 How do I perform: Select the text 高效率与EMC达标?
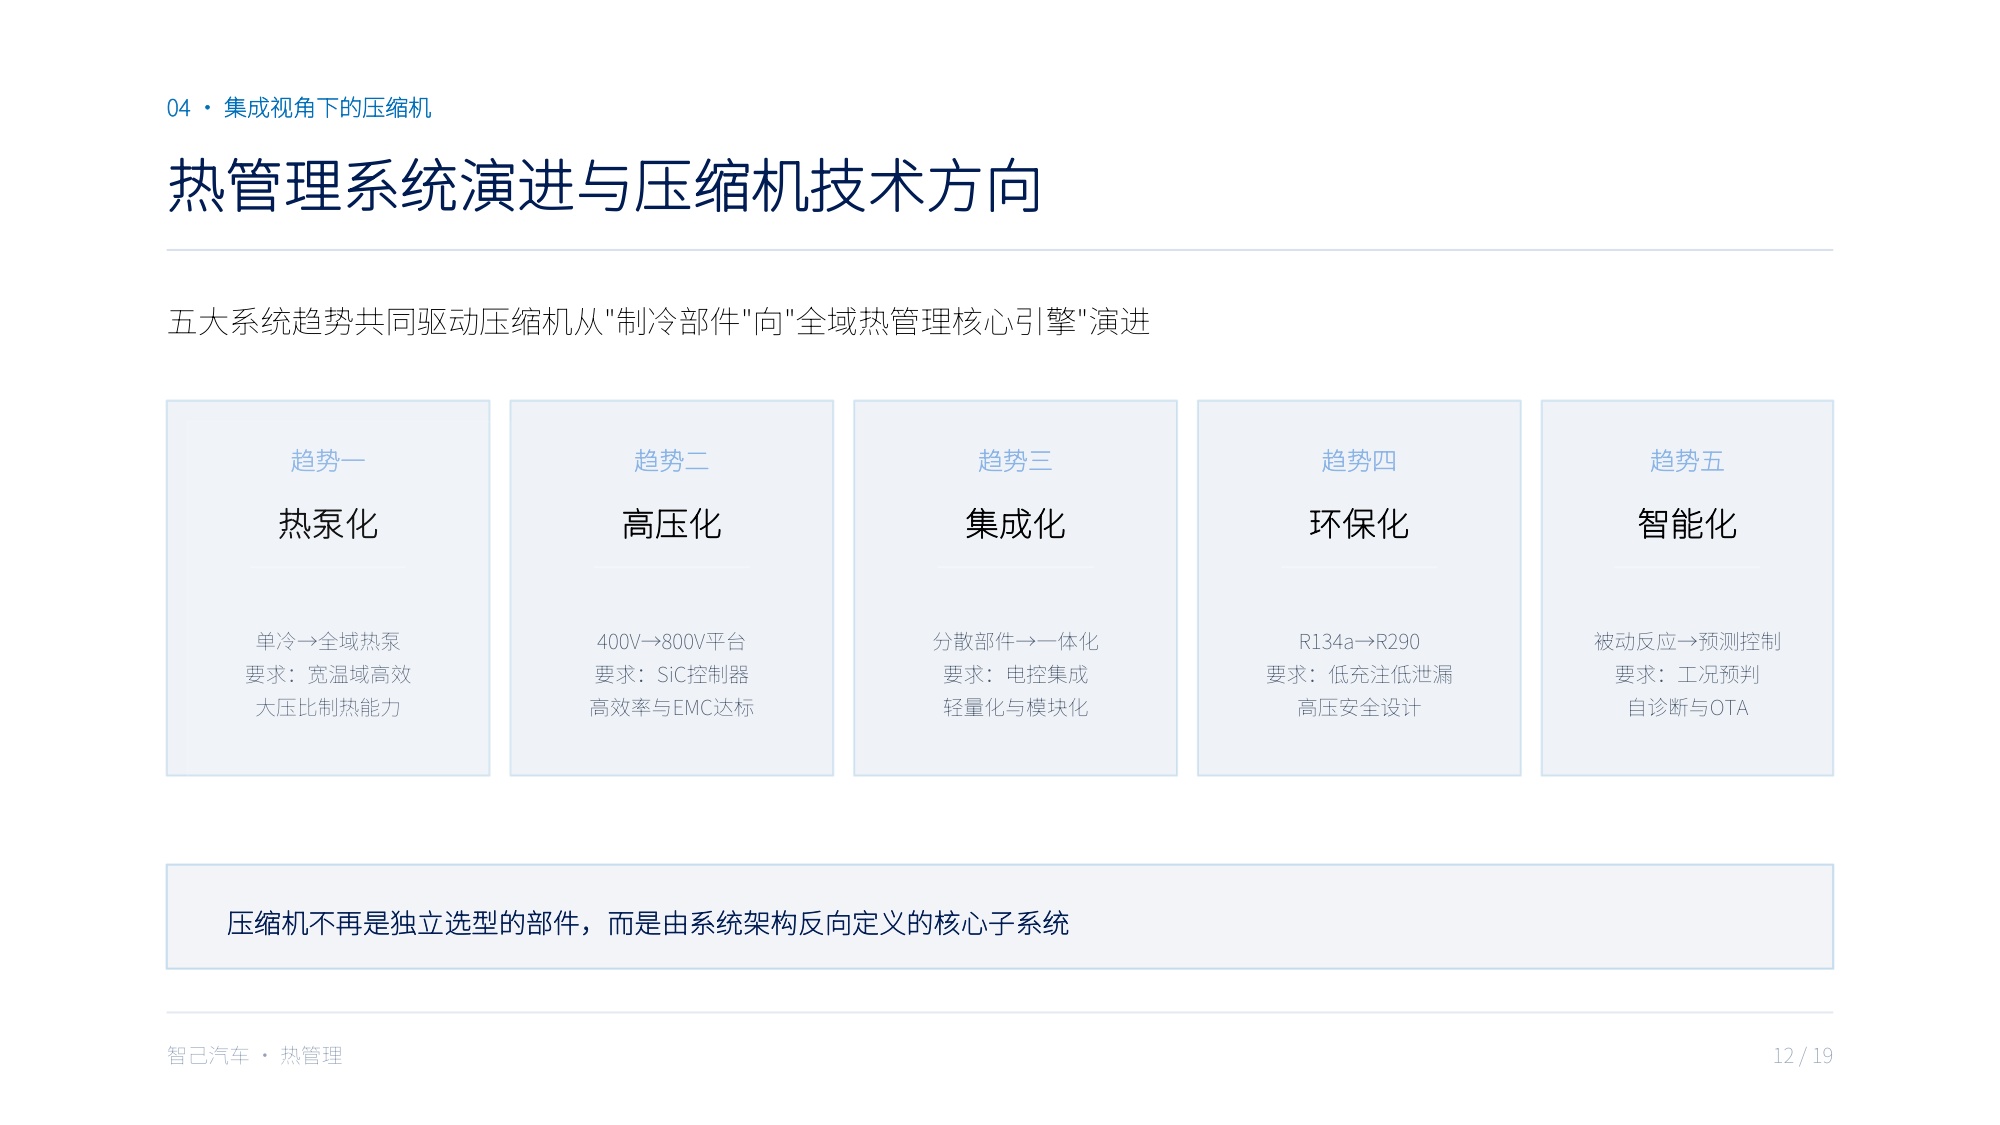point(672,707)
